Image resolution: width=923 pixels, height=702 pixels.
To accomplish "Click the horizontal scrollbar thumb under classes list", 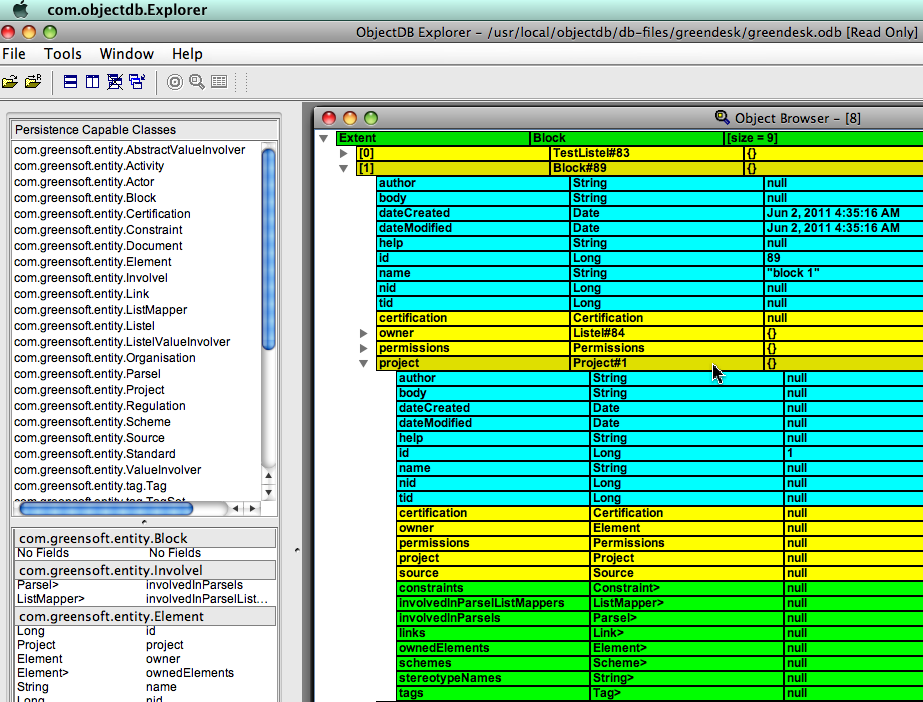I will [x=106, y=508].
